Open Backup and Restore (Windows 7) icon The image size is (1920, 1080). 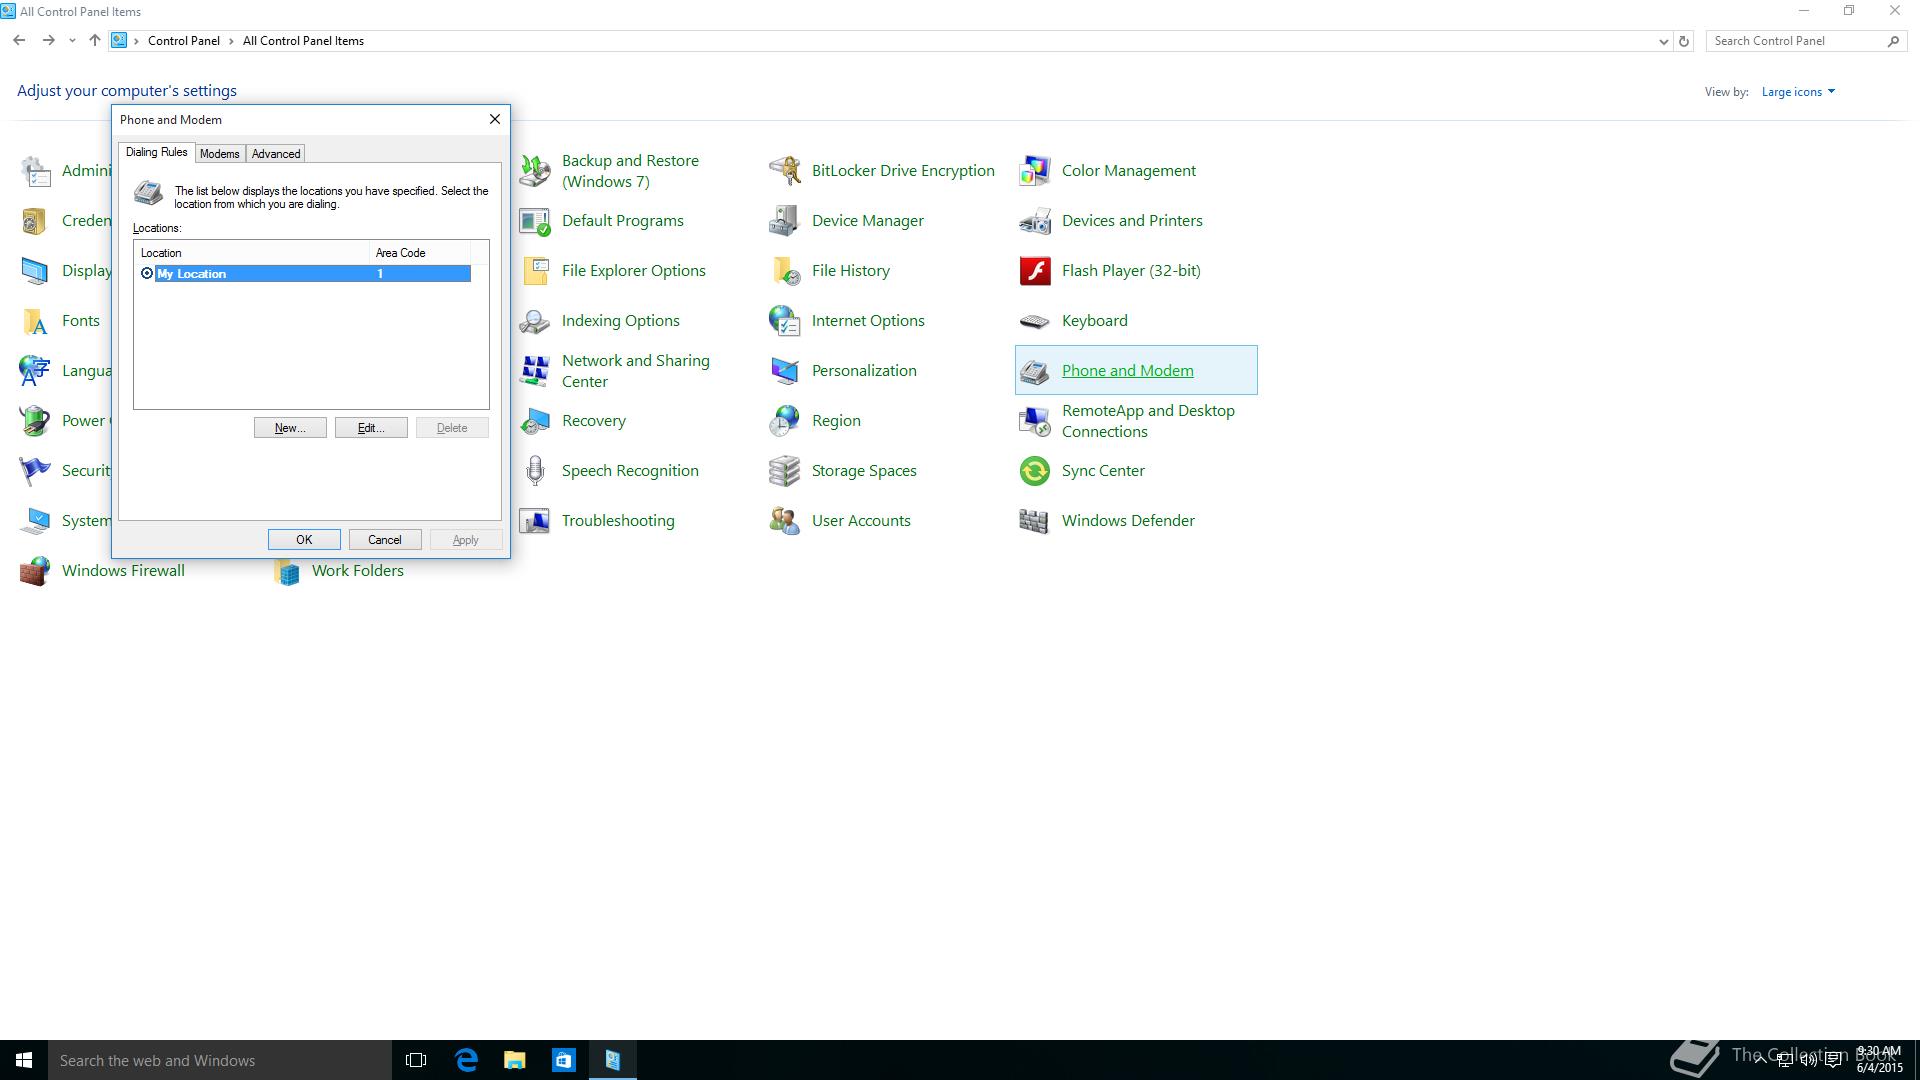535,171
